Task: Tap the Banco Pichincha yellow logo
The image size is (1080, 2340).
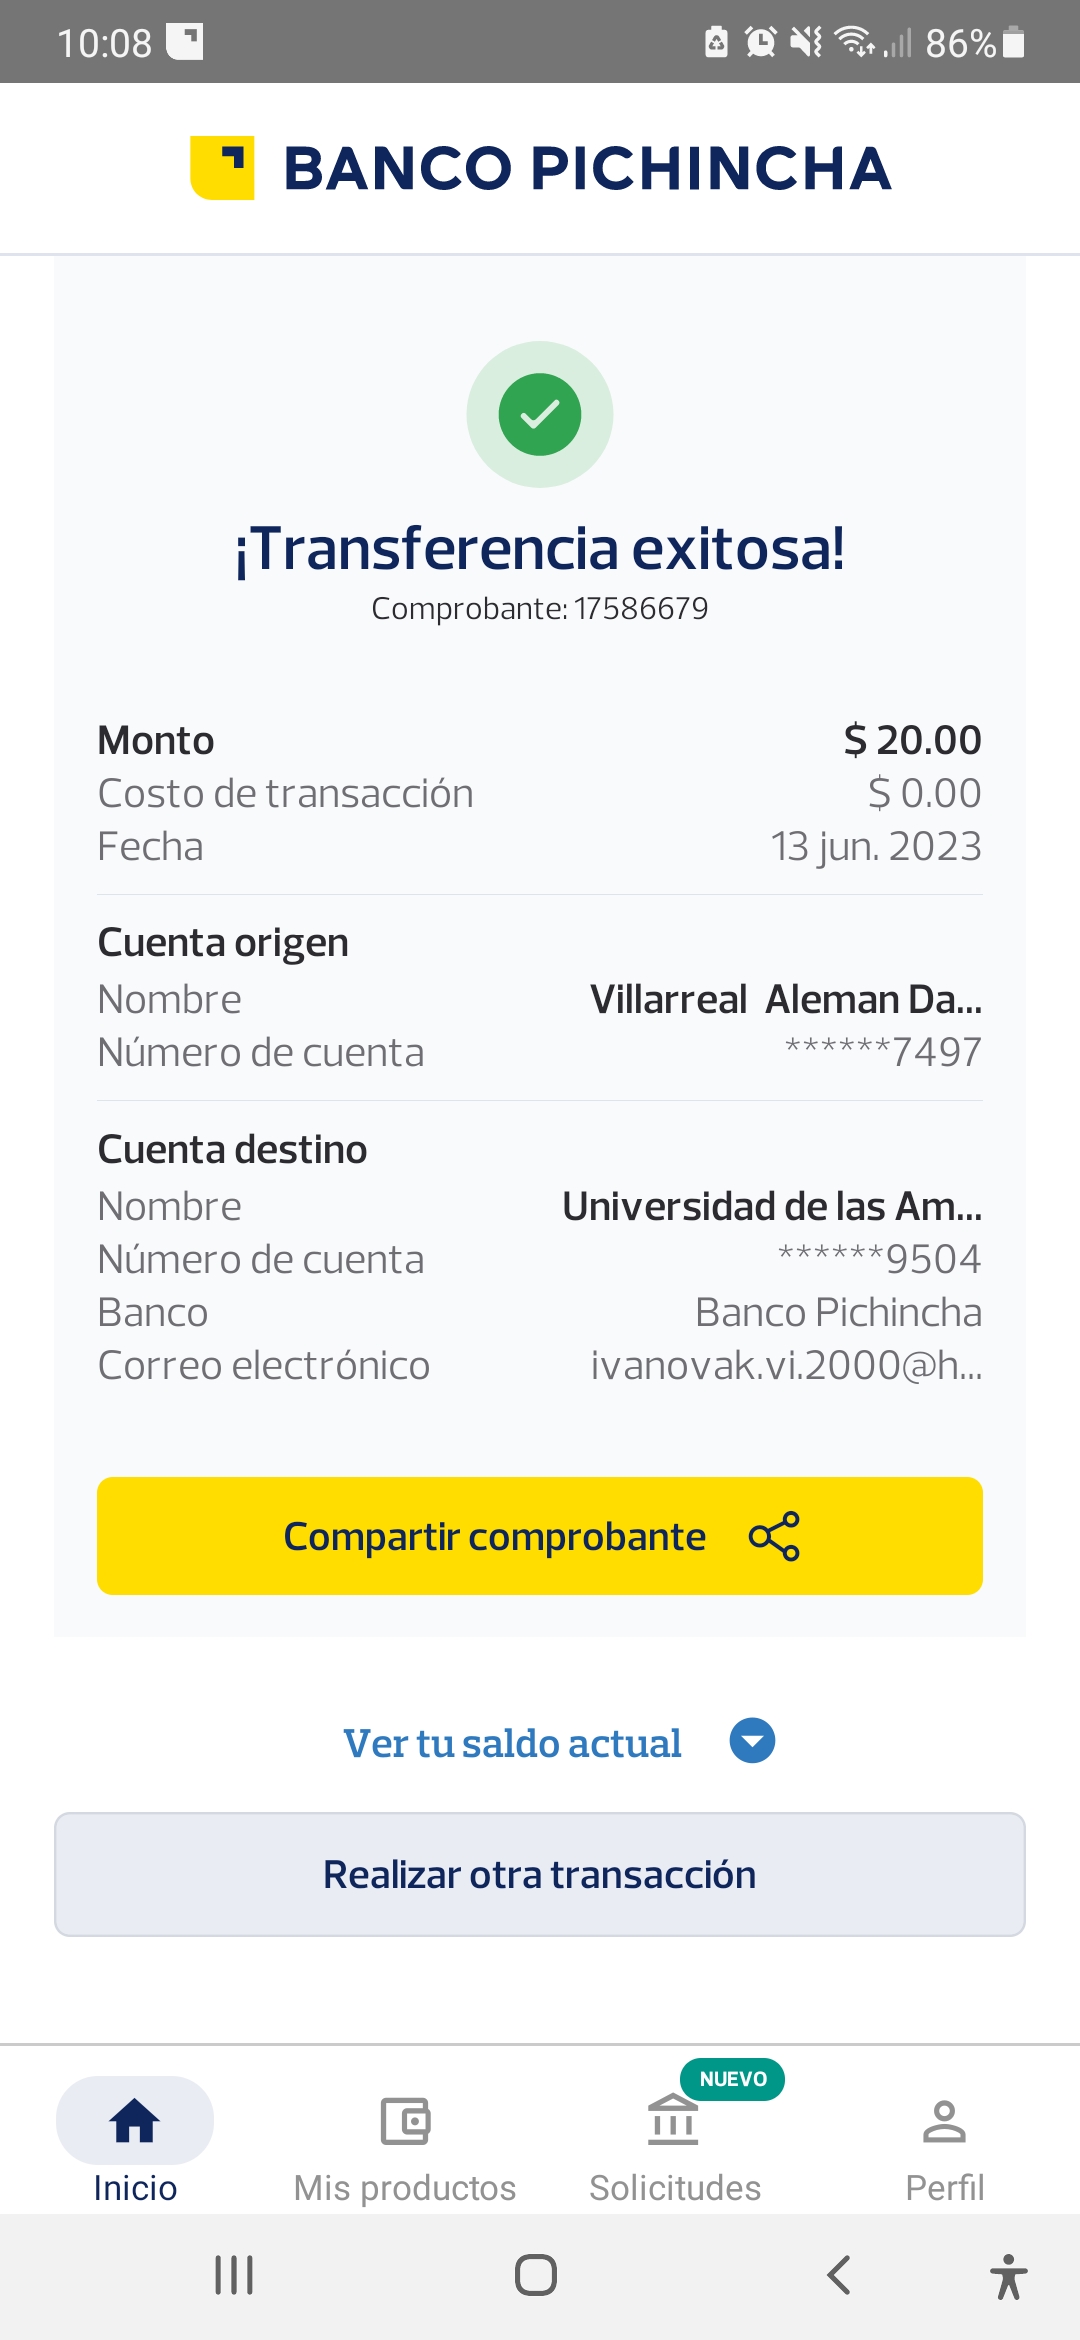Action: pos(222,168)
